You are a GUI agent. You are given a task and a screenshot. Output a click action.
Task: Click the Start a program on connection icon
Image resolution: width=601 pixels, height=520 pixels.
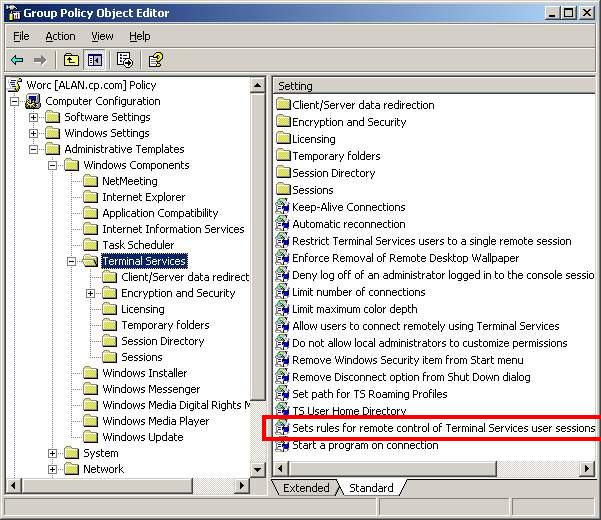(x=283, y=445)
